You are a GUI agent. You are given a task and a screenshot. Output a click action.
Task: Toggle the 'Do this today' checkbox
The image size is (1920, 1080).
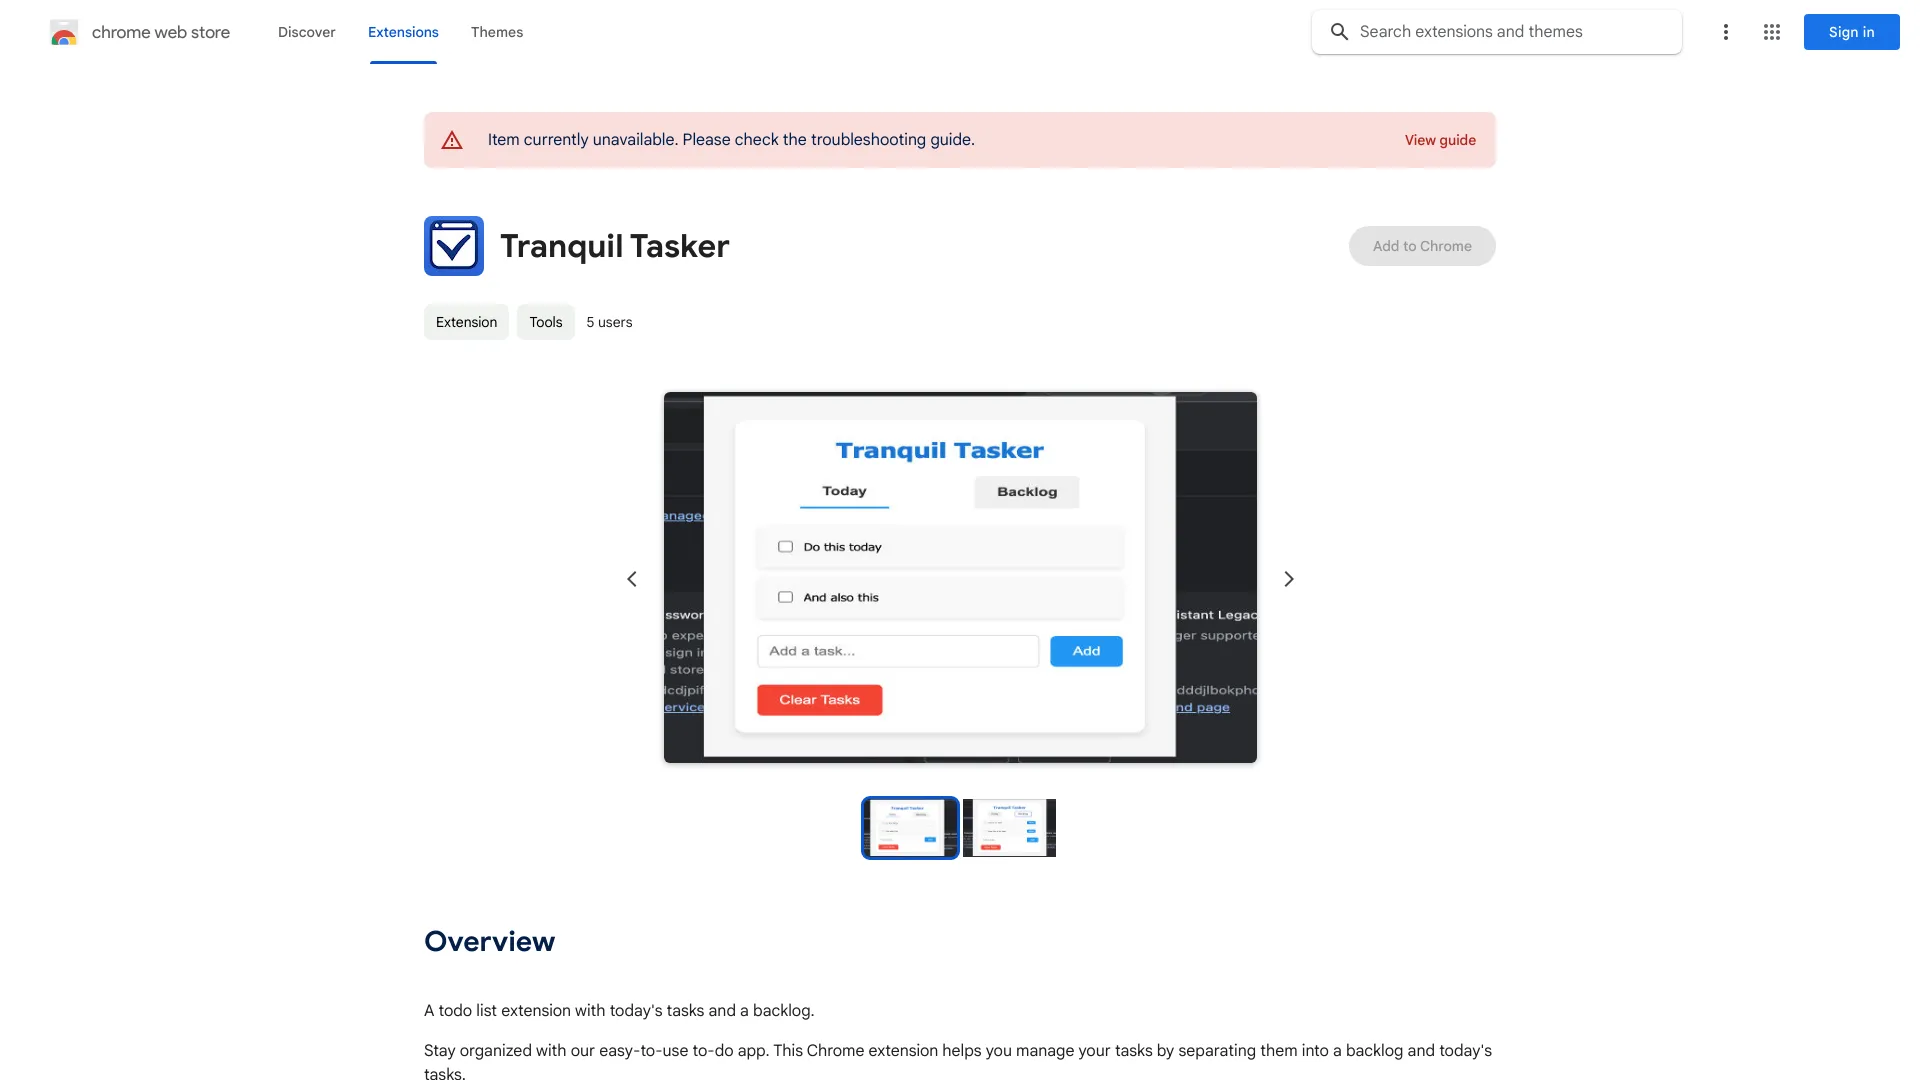[783, 547]
